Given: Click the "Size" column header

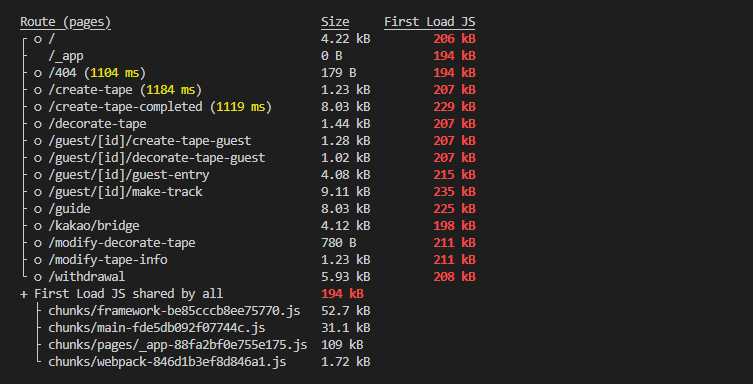Looking at the screenshot, I should click(x=335, y=22).
